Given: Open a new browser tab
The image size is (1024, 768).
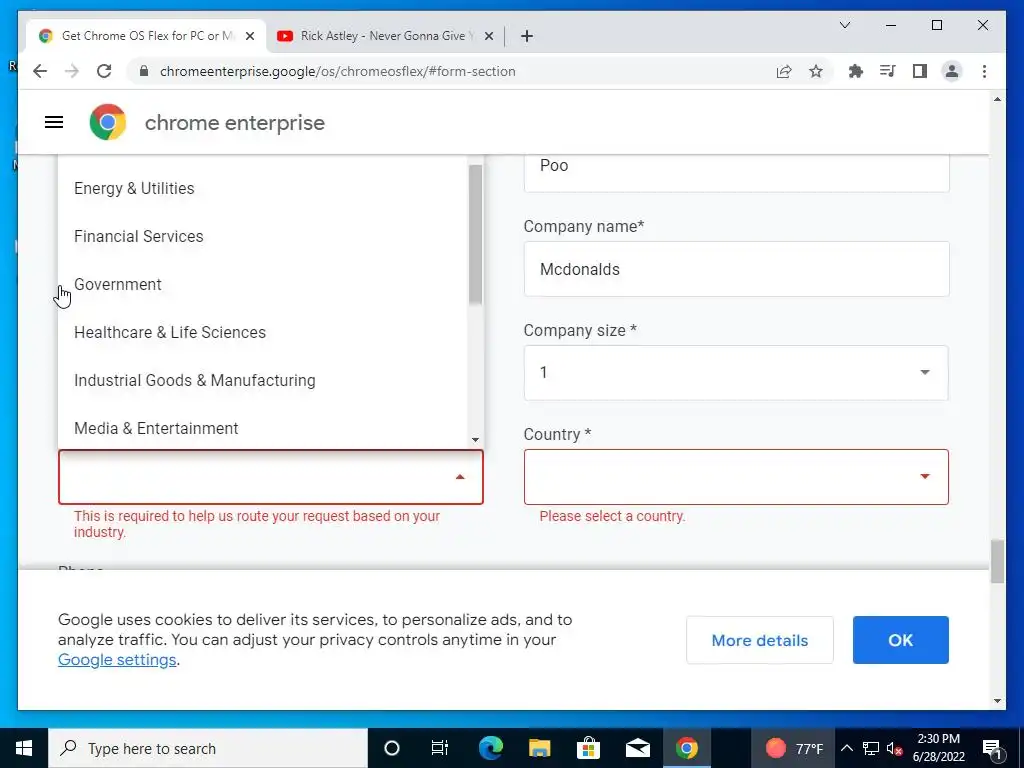Looking at the screenshot, I should click(527, 36).
